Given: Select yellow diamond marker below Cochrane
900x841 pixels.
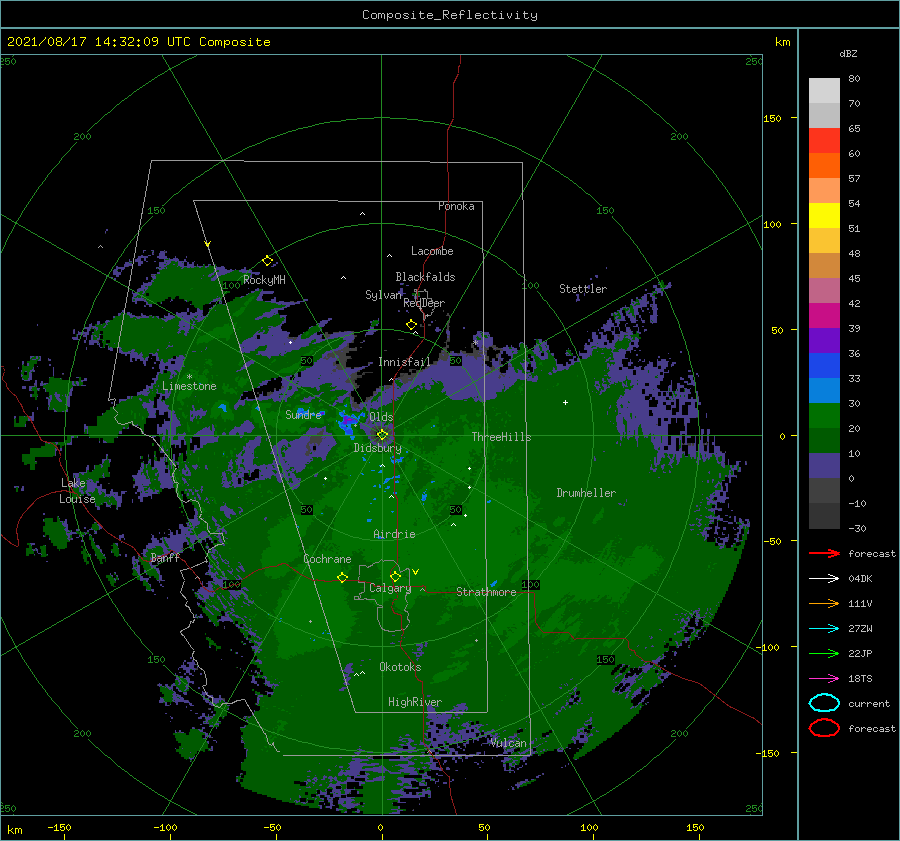Looking at the screenshot, I should (343, 577).
